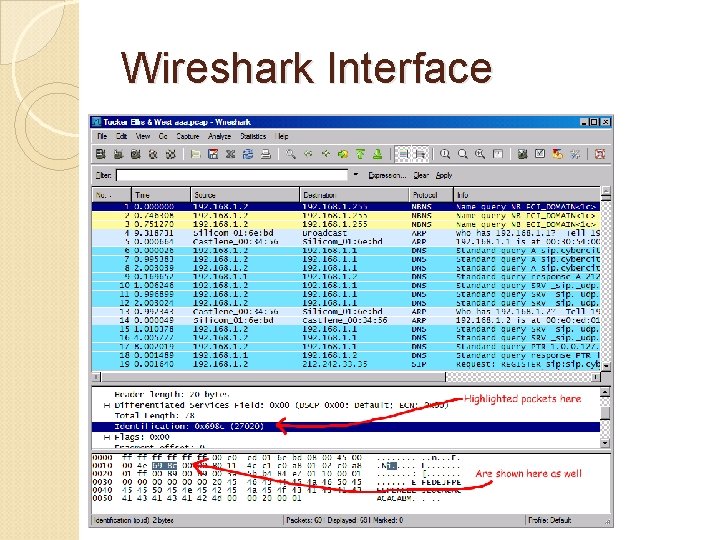The width and height of the screenshot is (720, 540).
Task: Select packet 19 SIP REGISTER request row
Action: click(x=346, y=364)
